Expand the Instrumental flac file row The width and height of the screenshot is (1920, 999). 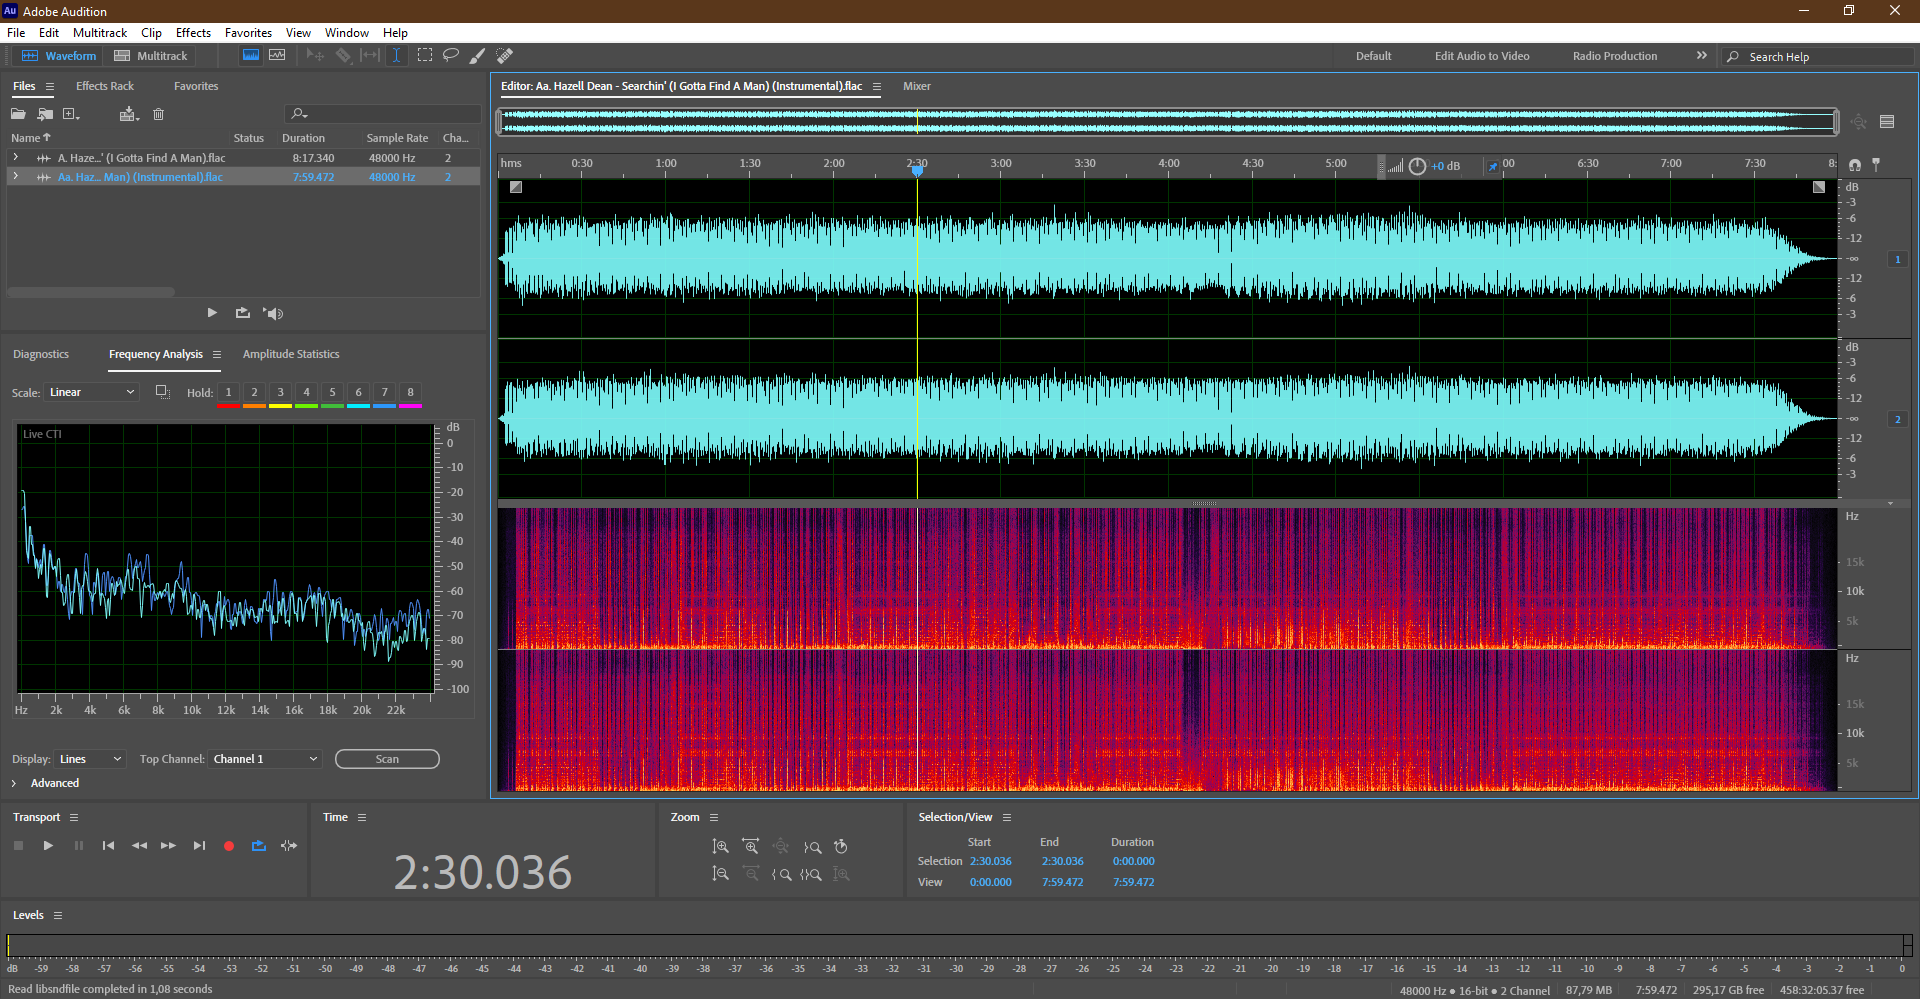click(15, 177)
